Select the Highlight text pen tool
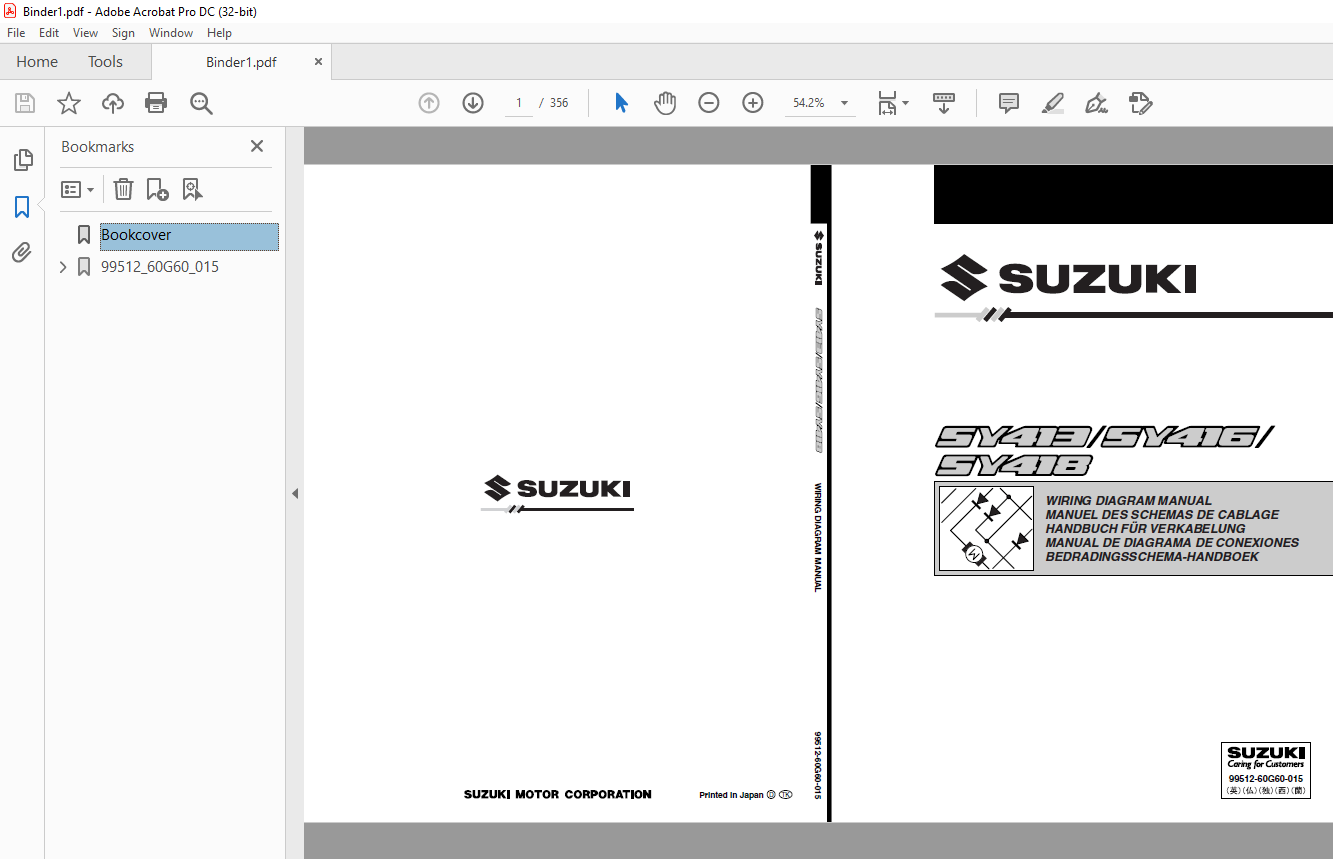Image resolution: width=1333 pixels, height=859 pixels. click(1053, 103)
